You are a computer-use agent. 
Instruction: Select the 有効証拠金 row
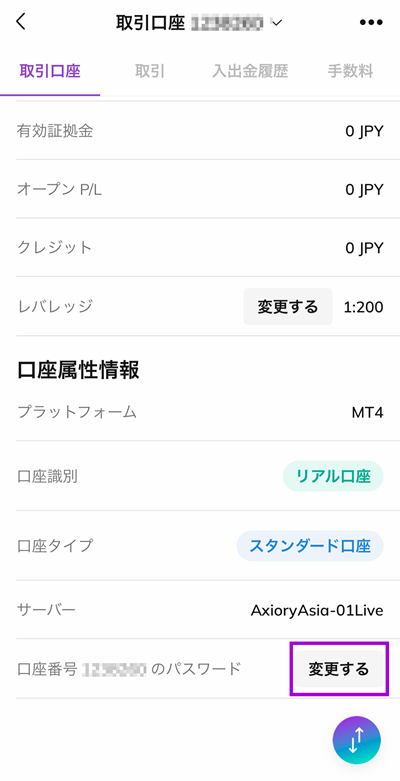200,131
